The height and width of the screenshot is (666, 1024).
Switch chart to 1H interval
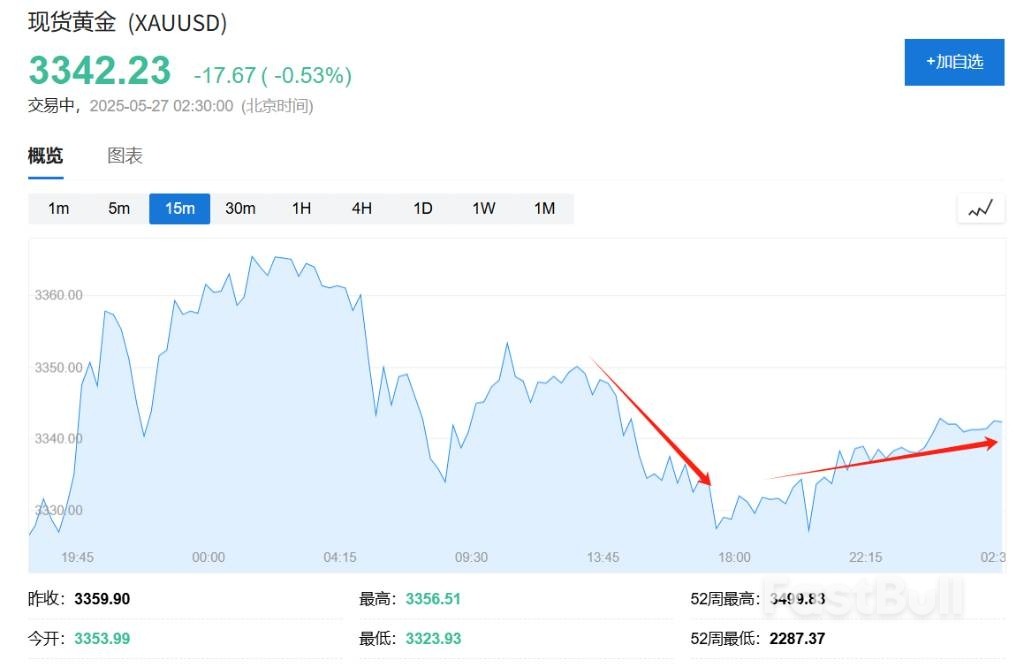301,209
